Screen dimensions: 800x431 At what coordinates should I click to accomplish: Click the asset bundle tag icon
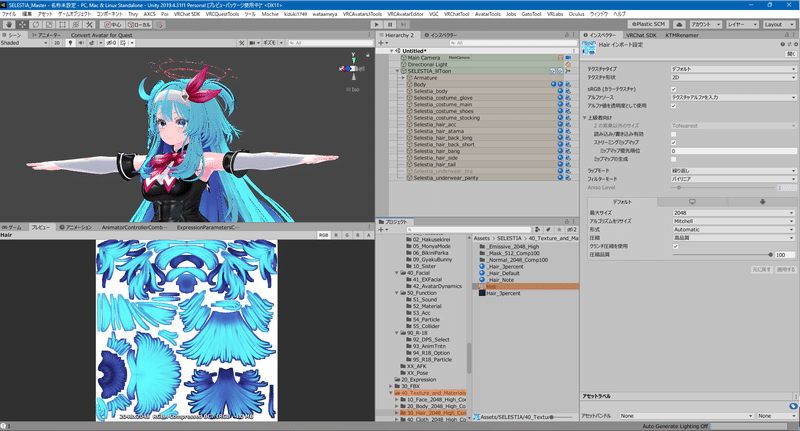coord(793,406)
